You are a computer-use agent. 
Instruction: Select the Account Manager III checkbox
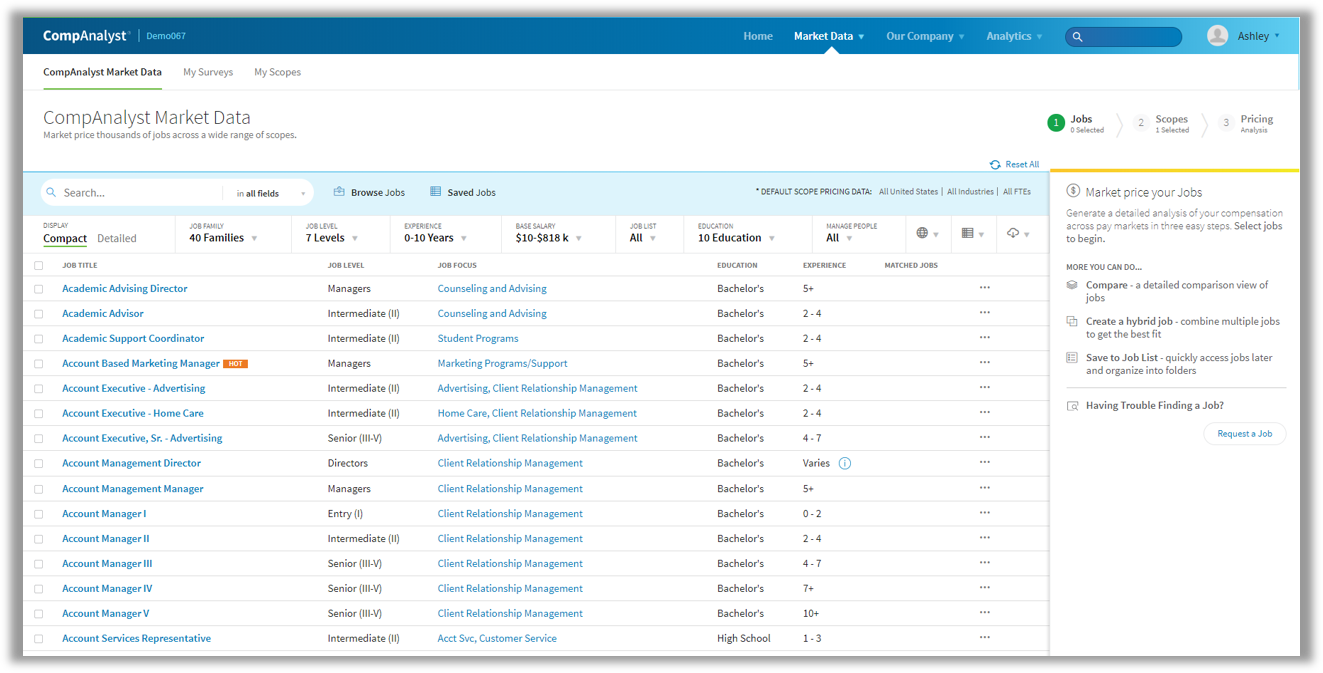[x=39, y=564]
